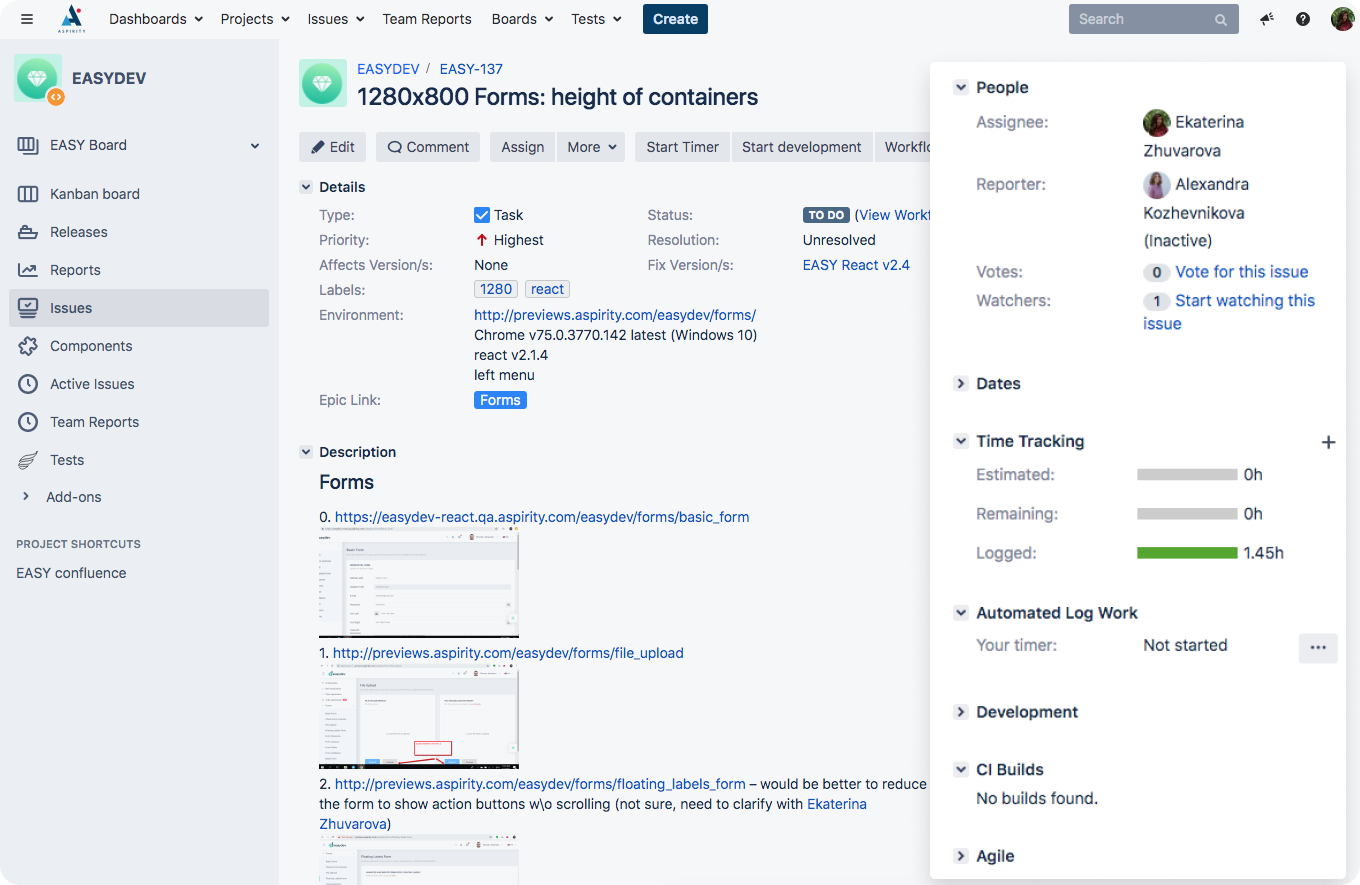The image size is (1360, 885).
Task: Expand the EASY Board switcher chevron
Action: 255,146
